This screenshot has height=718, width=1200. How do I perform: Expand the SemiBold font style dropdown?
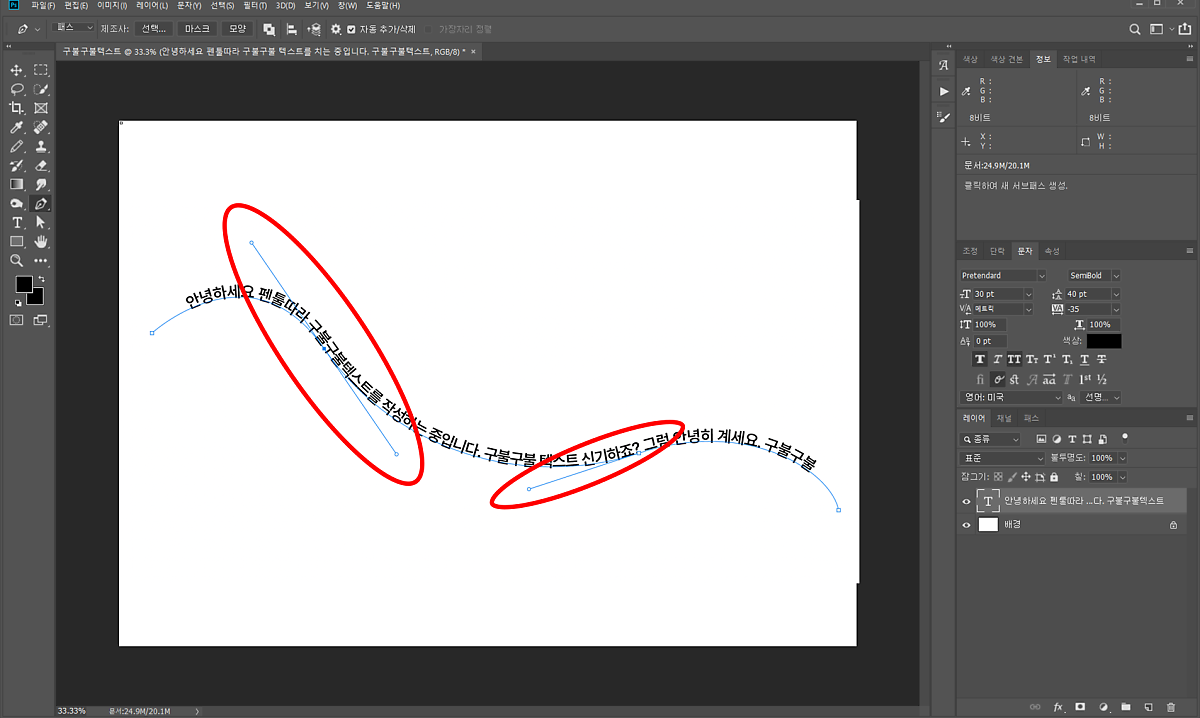pyautogui.click(x=1094, y=275)
